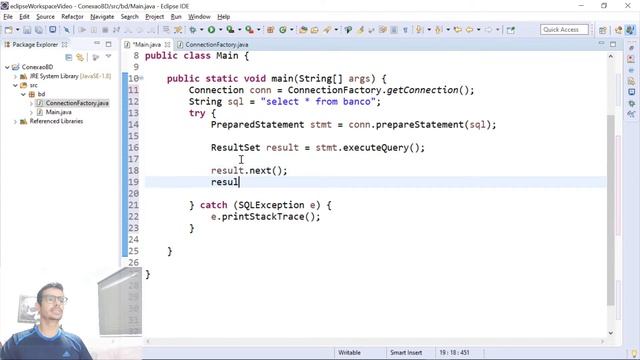Select Main.java in Package Explorer
This screenshot has width=640, height=360.
click(x=58, y=112)
